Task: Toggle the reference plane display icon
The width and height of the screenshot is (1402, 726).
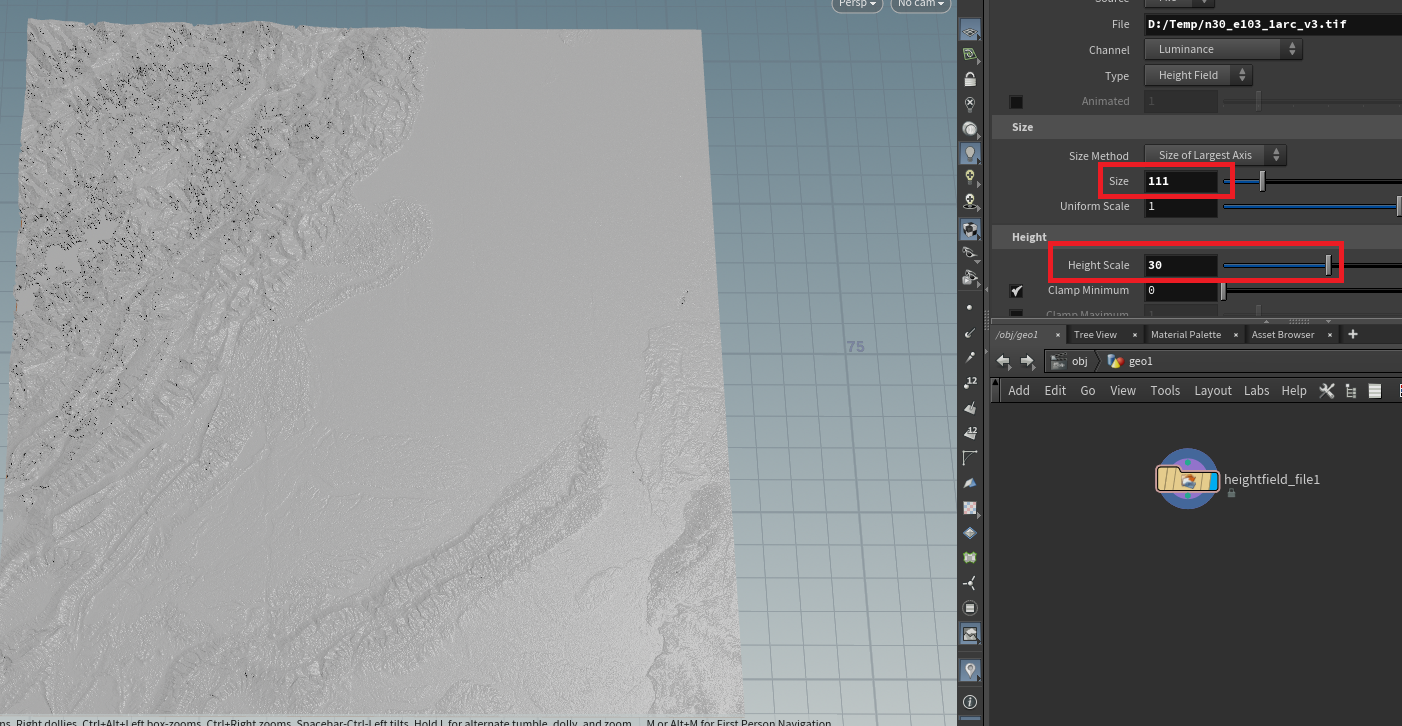Action: (969, 30)
